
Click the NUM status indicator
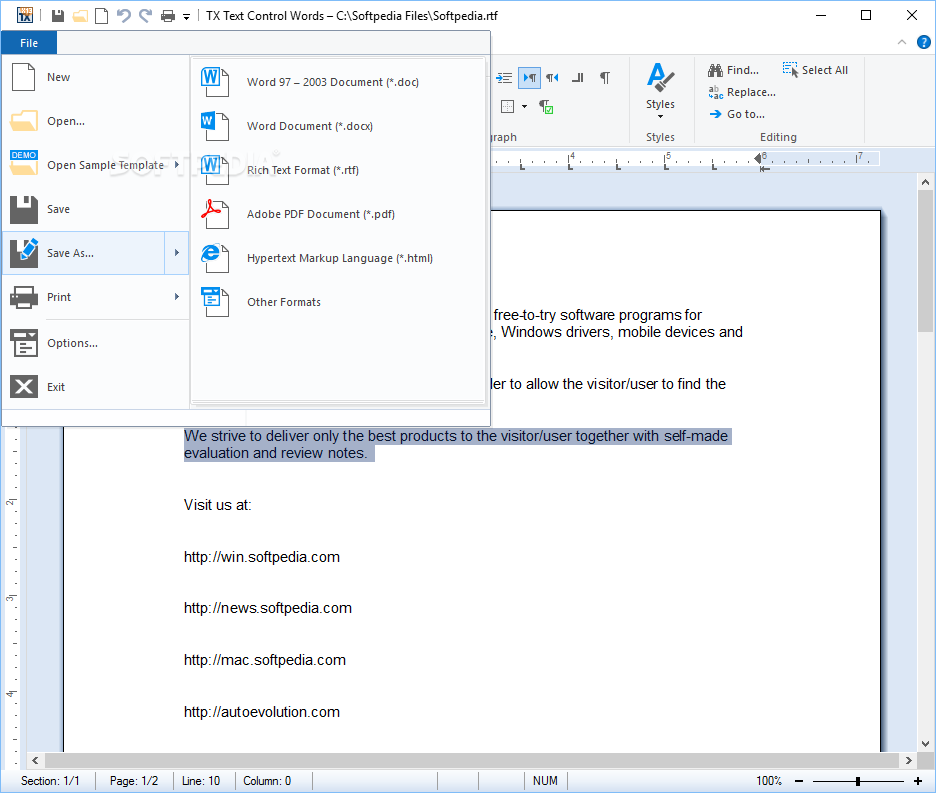click(545, 781)
